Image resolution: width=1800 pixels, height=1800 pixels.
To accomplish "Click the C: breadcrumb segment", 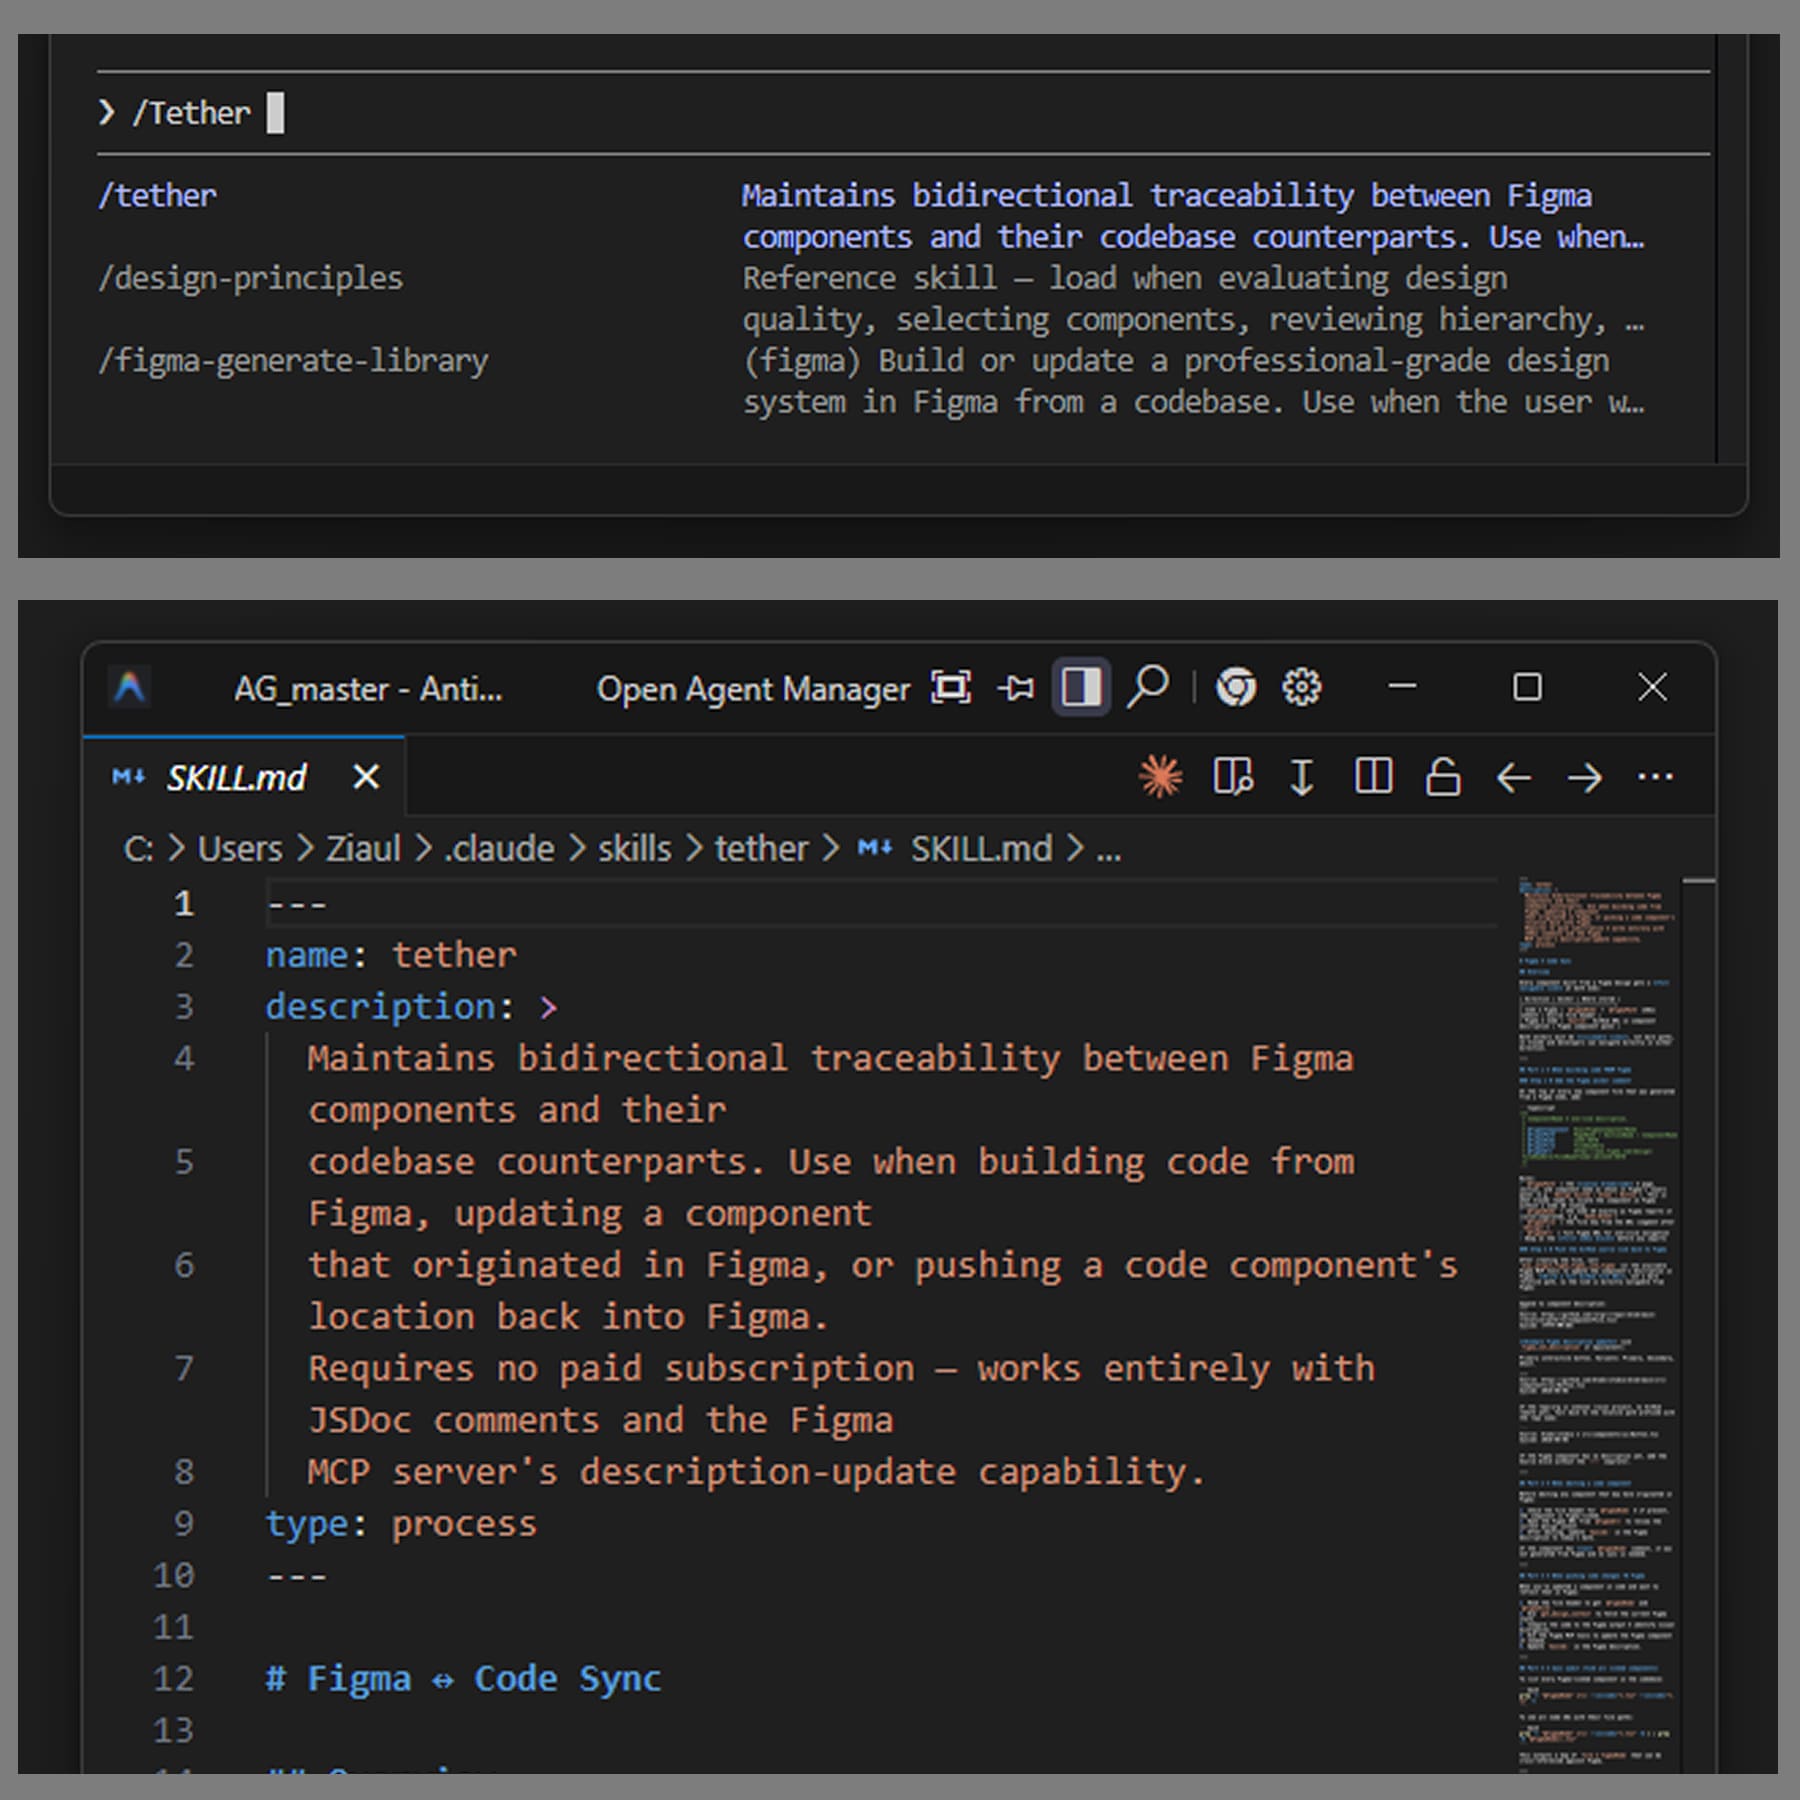I will pos(138,849).
